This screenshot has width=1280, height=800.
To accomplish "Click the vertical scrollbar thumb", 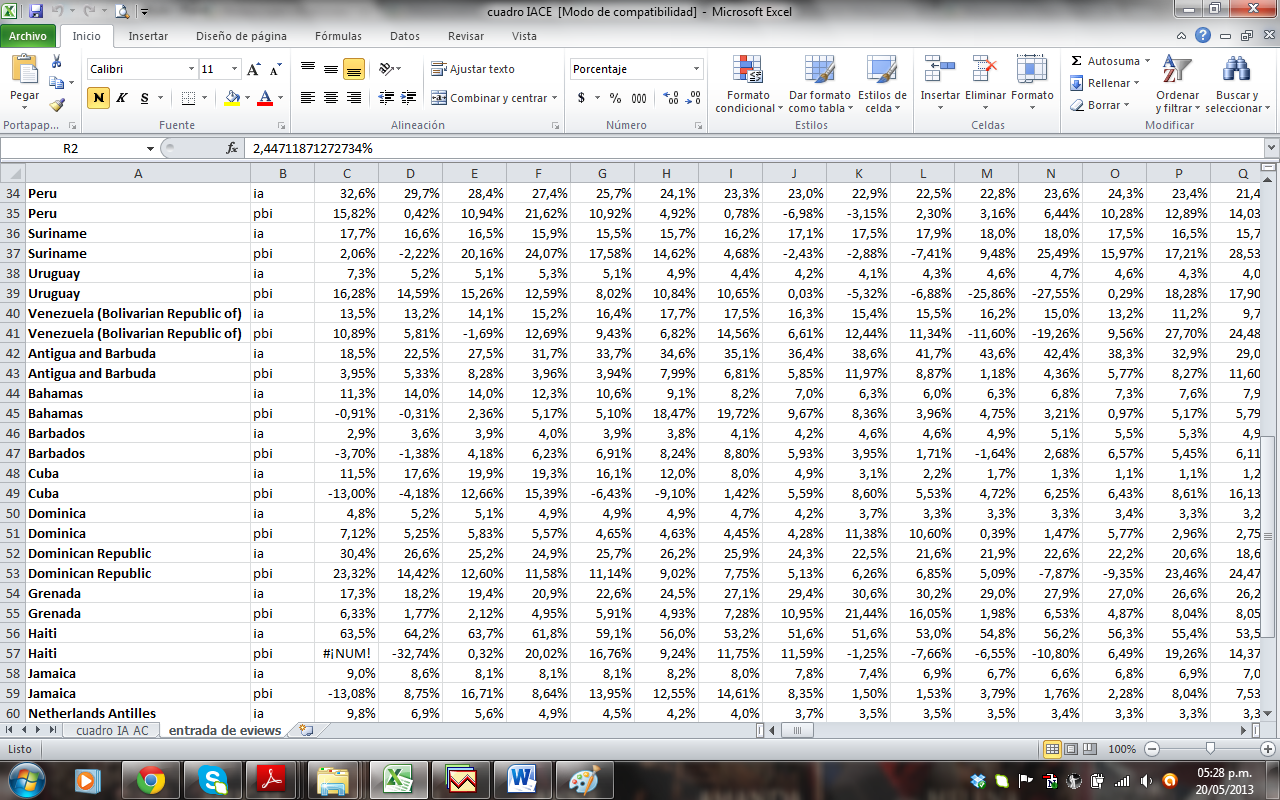I will point(1270,537).
